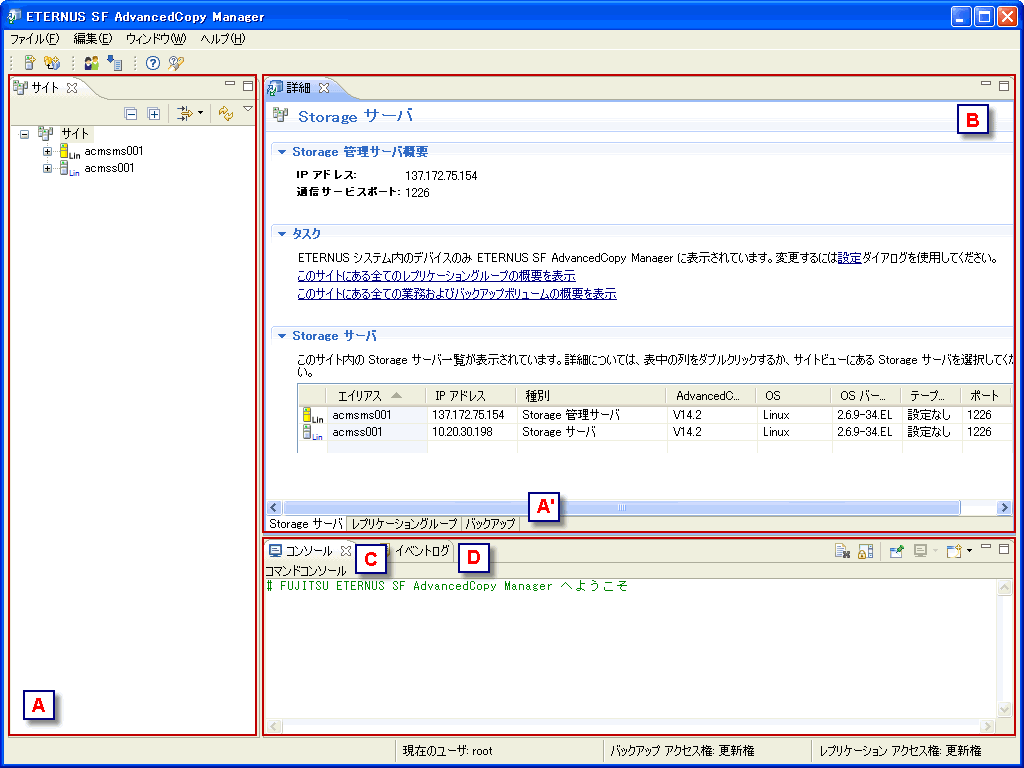Image resolution: width=1024 pixels, height=768 pixels.
Task: Click the link-with-editor arrows icon in サイト view
Action: pos(185,114)
